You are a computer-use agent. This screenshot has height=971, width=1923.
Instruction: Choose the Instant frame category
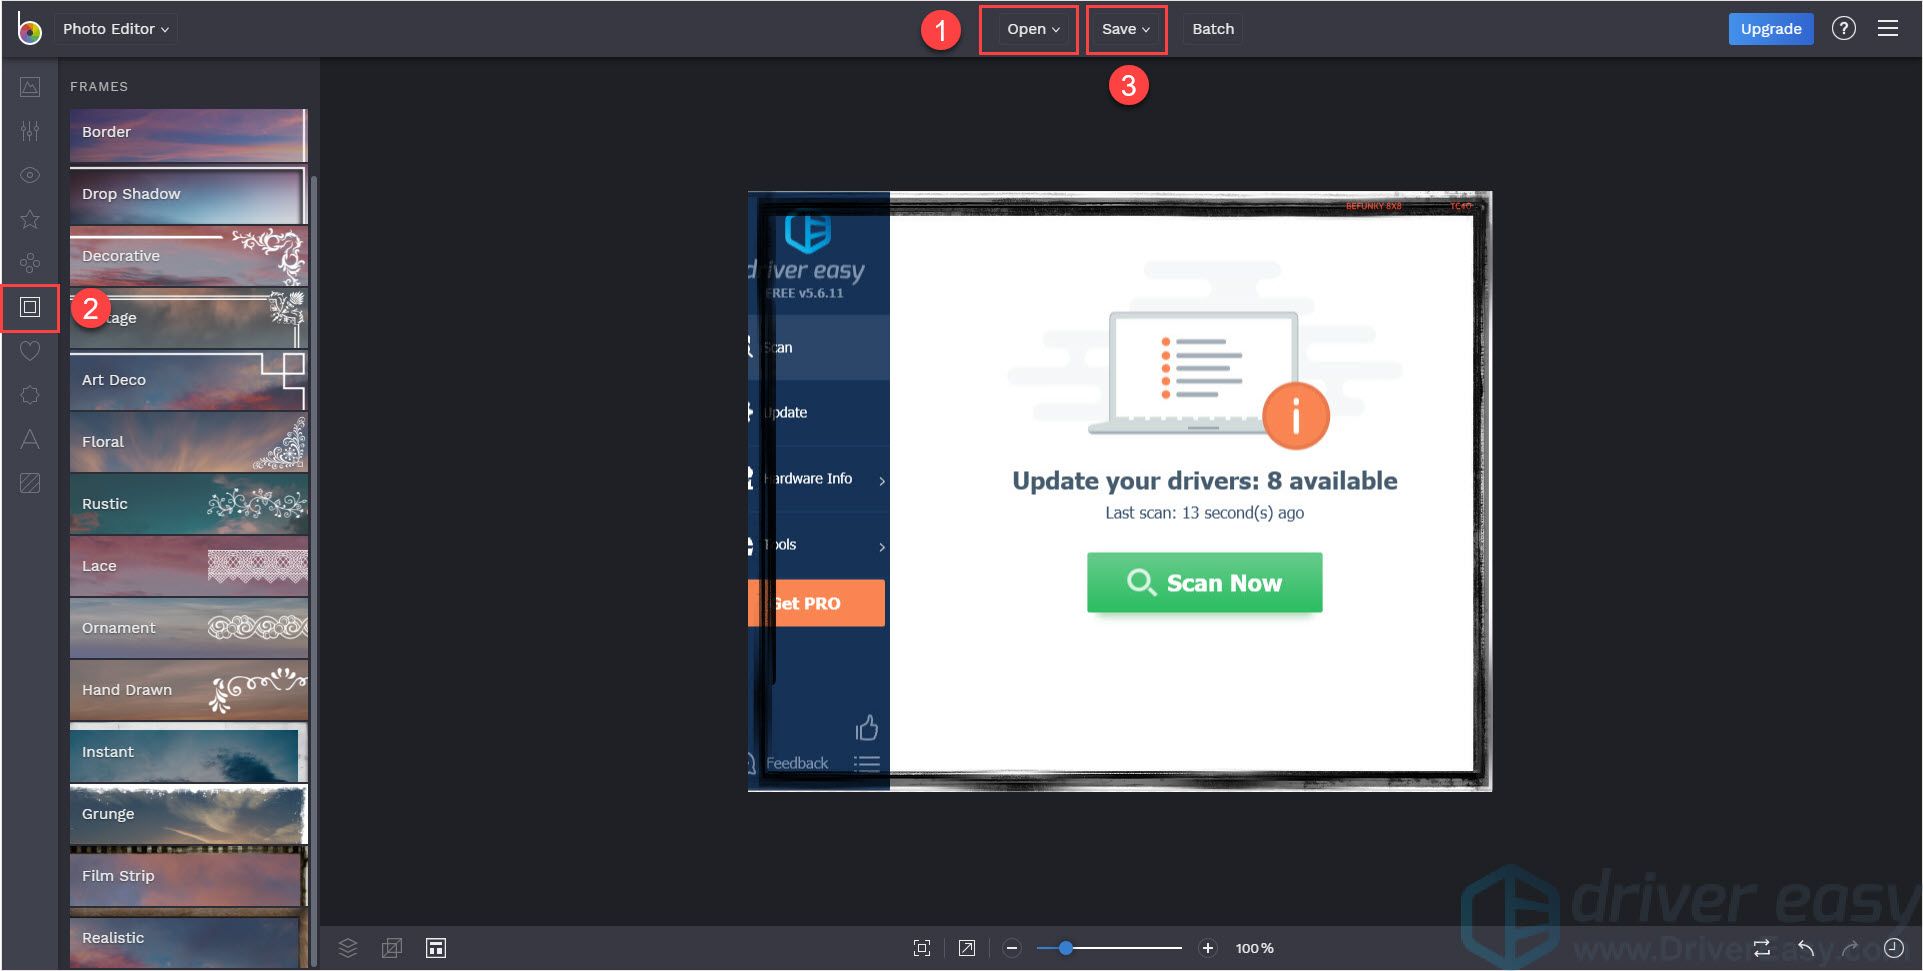[x=188, y=753]
